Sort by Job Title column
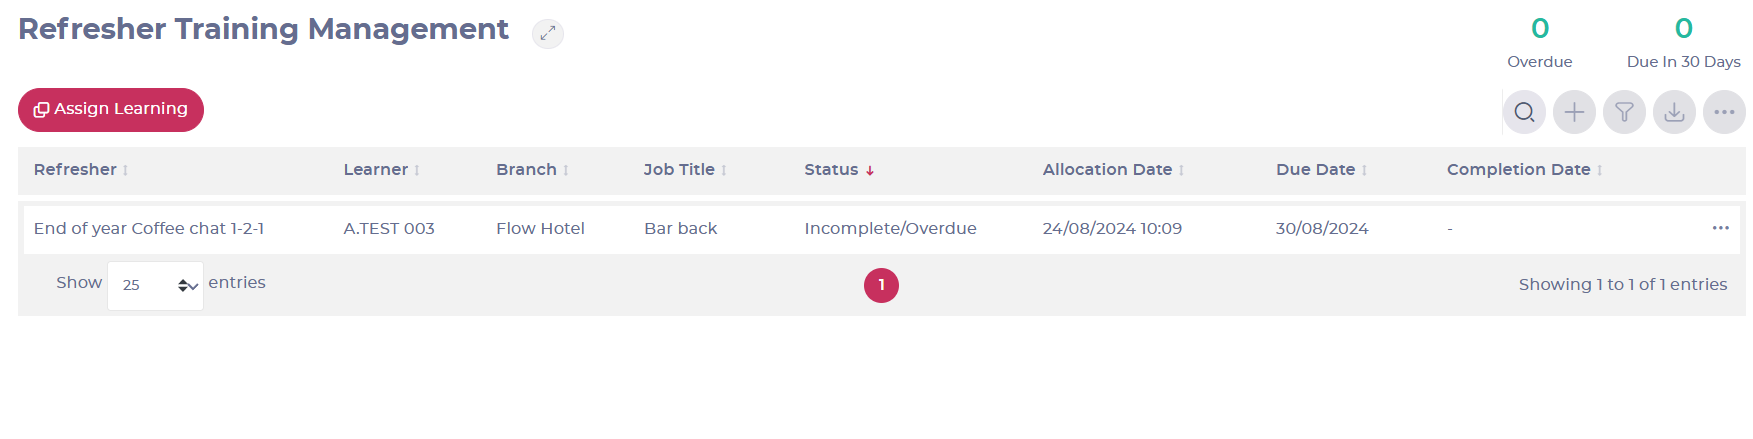1753x439 pixels. [x=685, y=170]
